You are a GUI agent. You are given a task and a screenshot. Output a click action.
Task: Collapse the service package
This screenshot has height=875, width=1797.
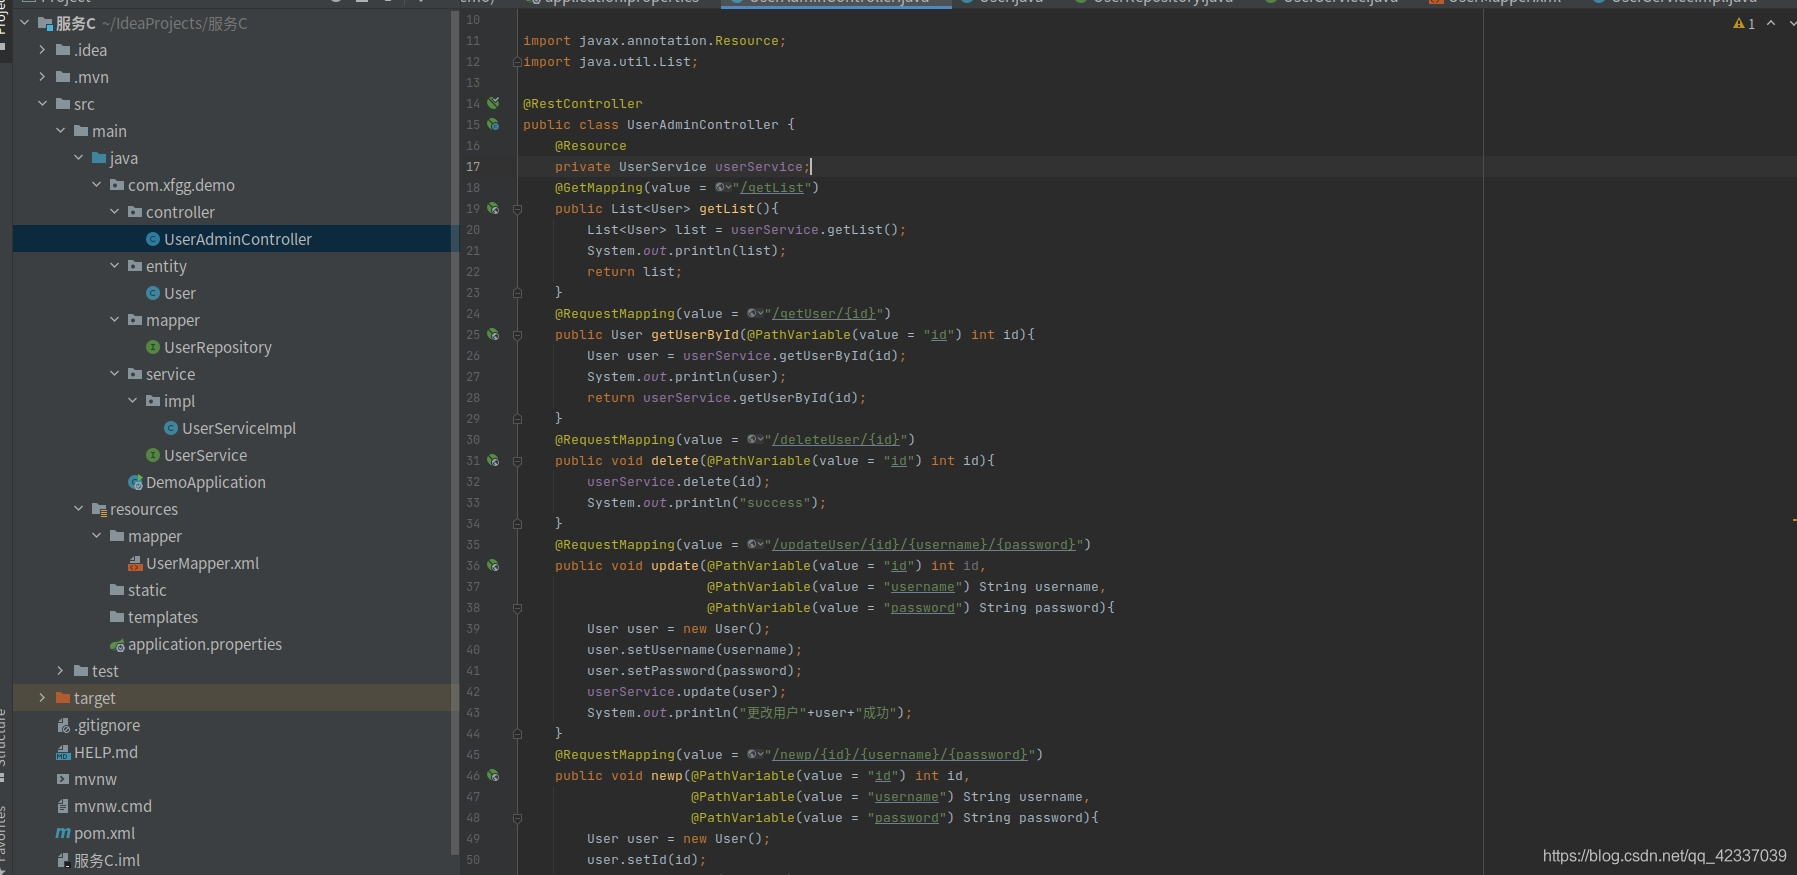(114, 373)
